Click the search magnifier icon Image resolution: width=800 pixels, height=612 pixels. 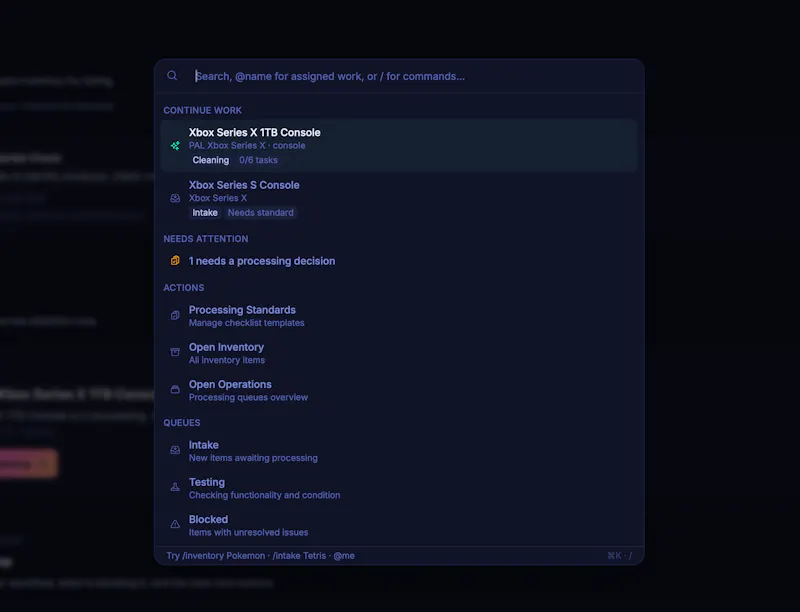point(172,76)
